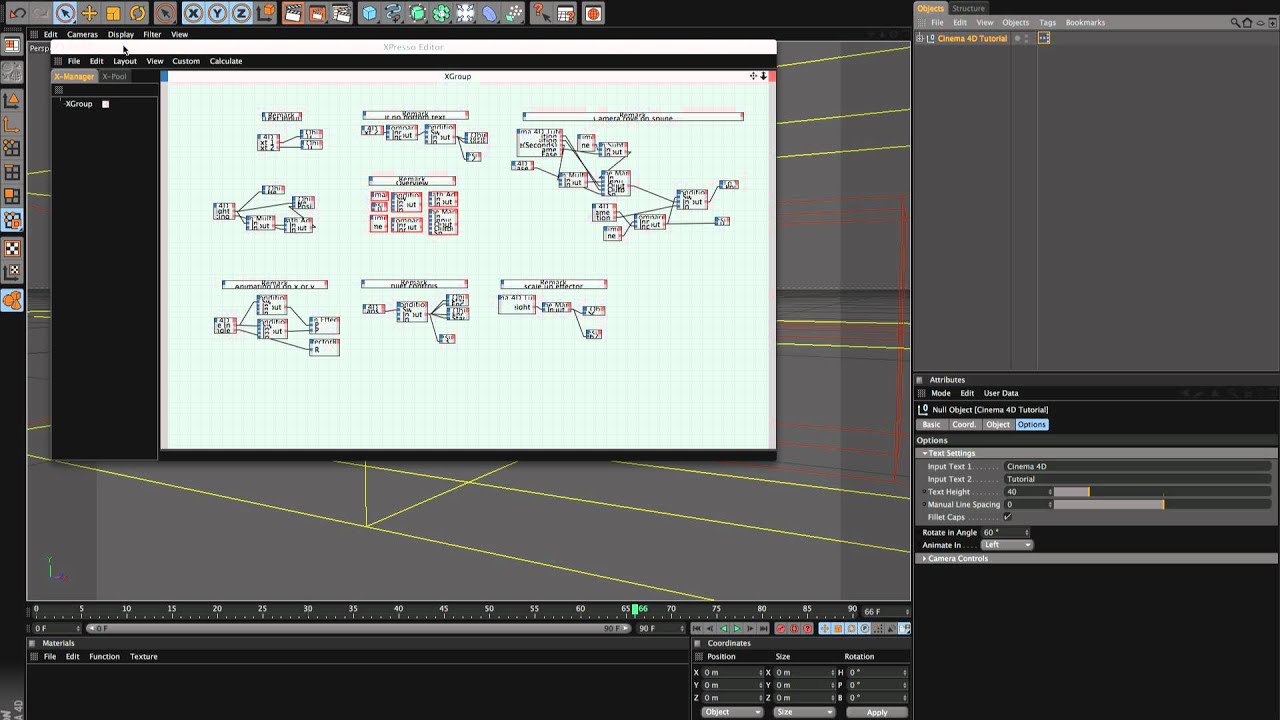1280x720 pixels.
Task: Open the viewport Cameras menu
Action: [82, 34]
